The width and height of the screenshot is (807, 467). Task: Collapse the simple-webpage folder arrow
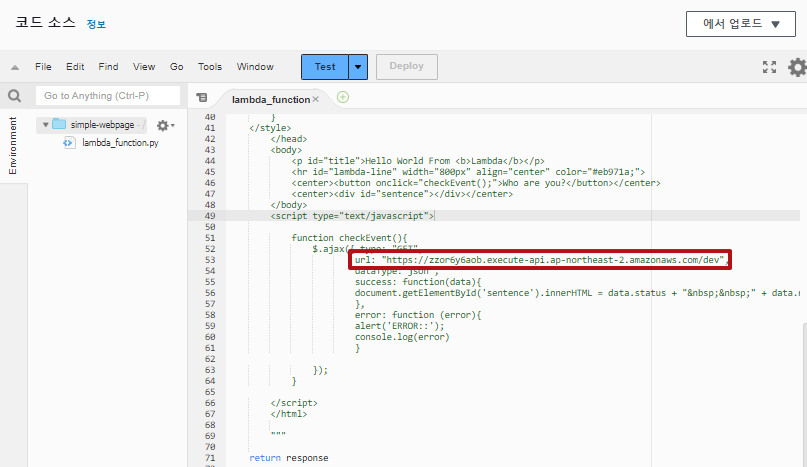pos(45,125)
